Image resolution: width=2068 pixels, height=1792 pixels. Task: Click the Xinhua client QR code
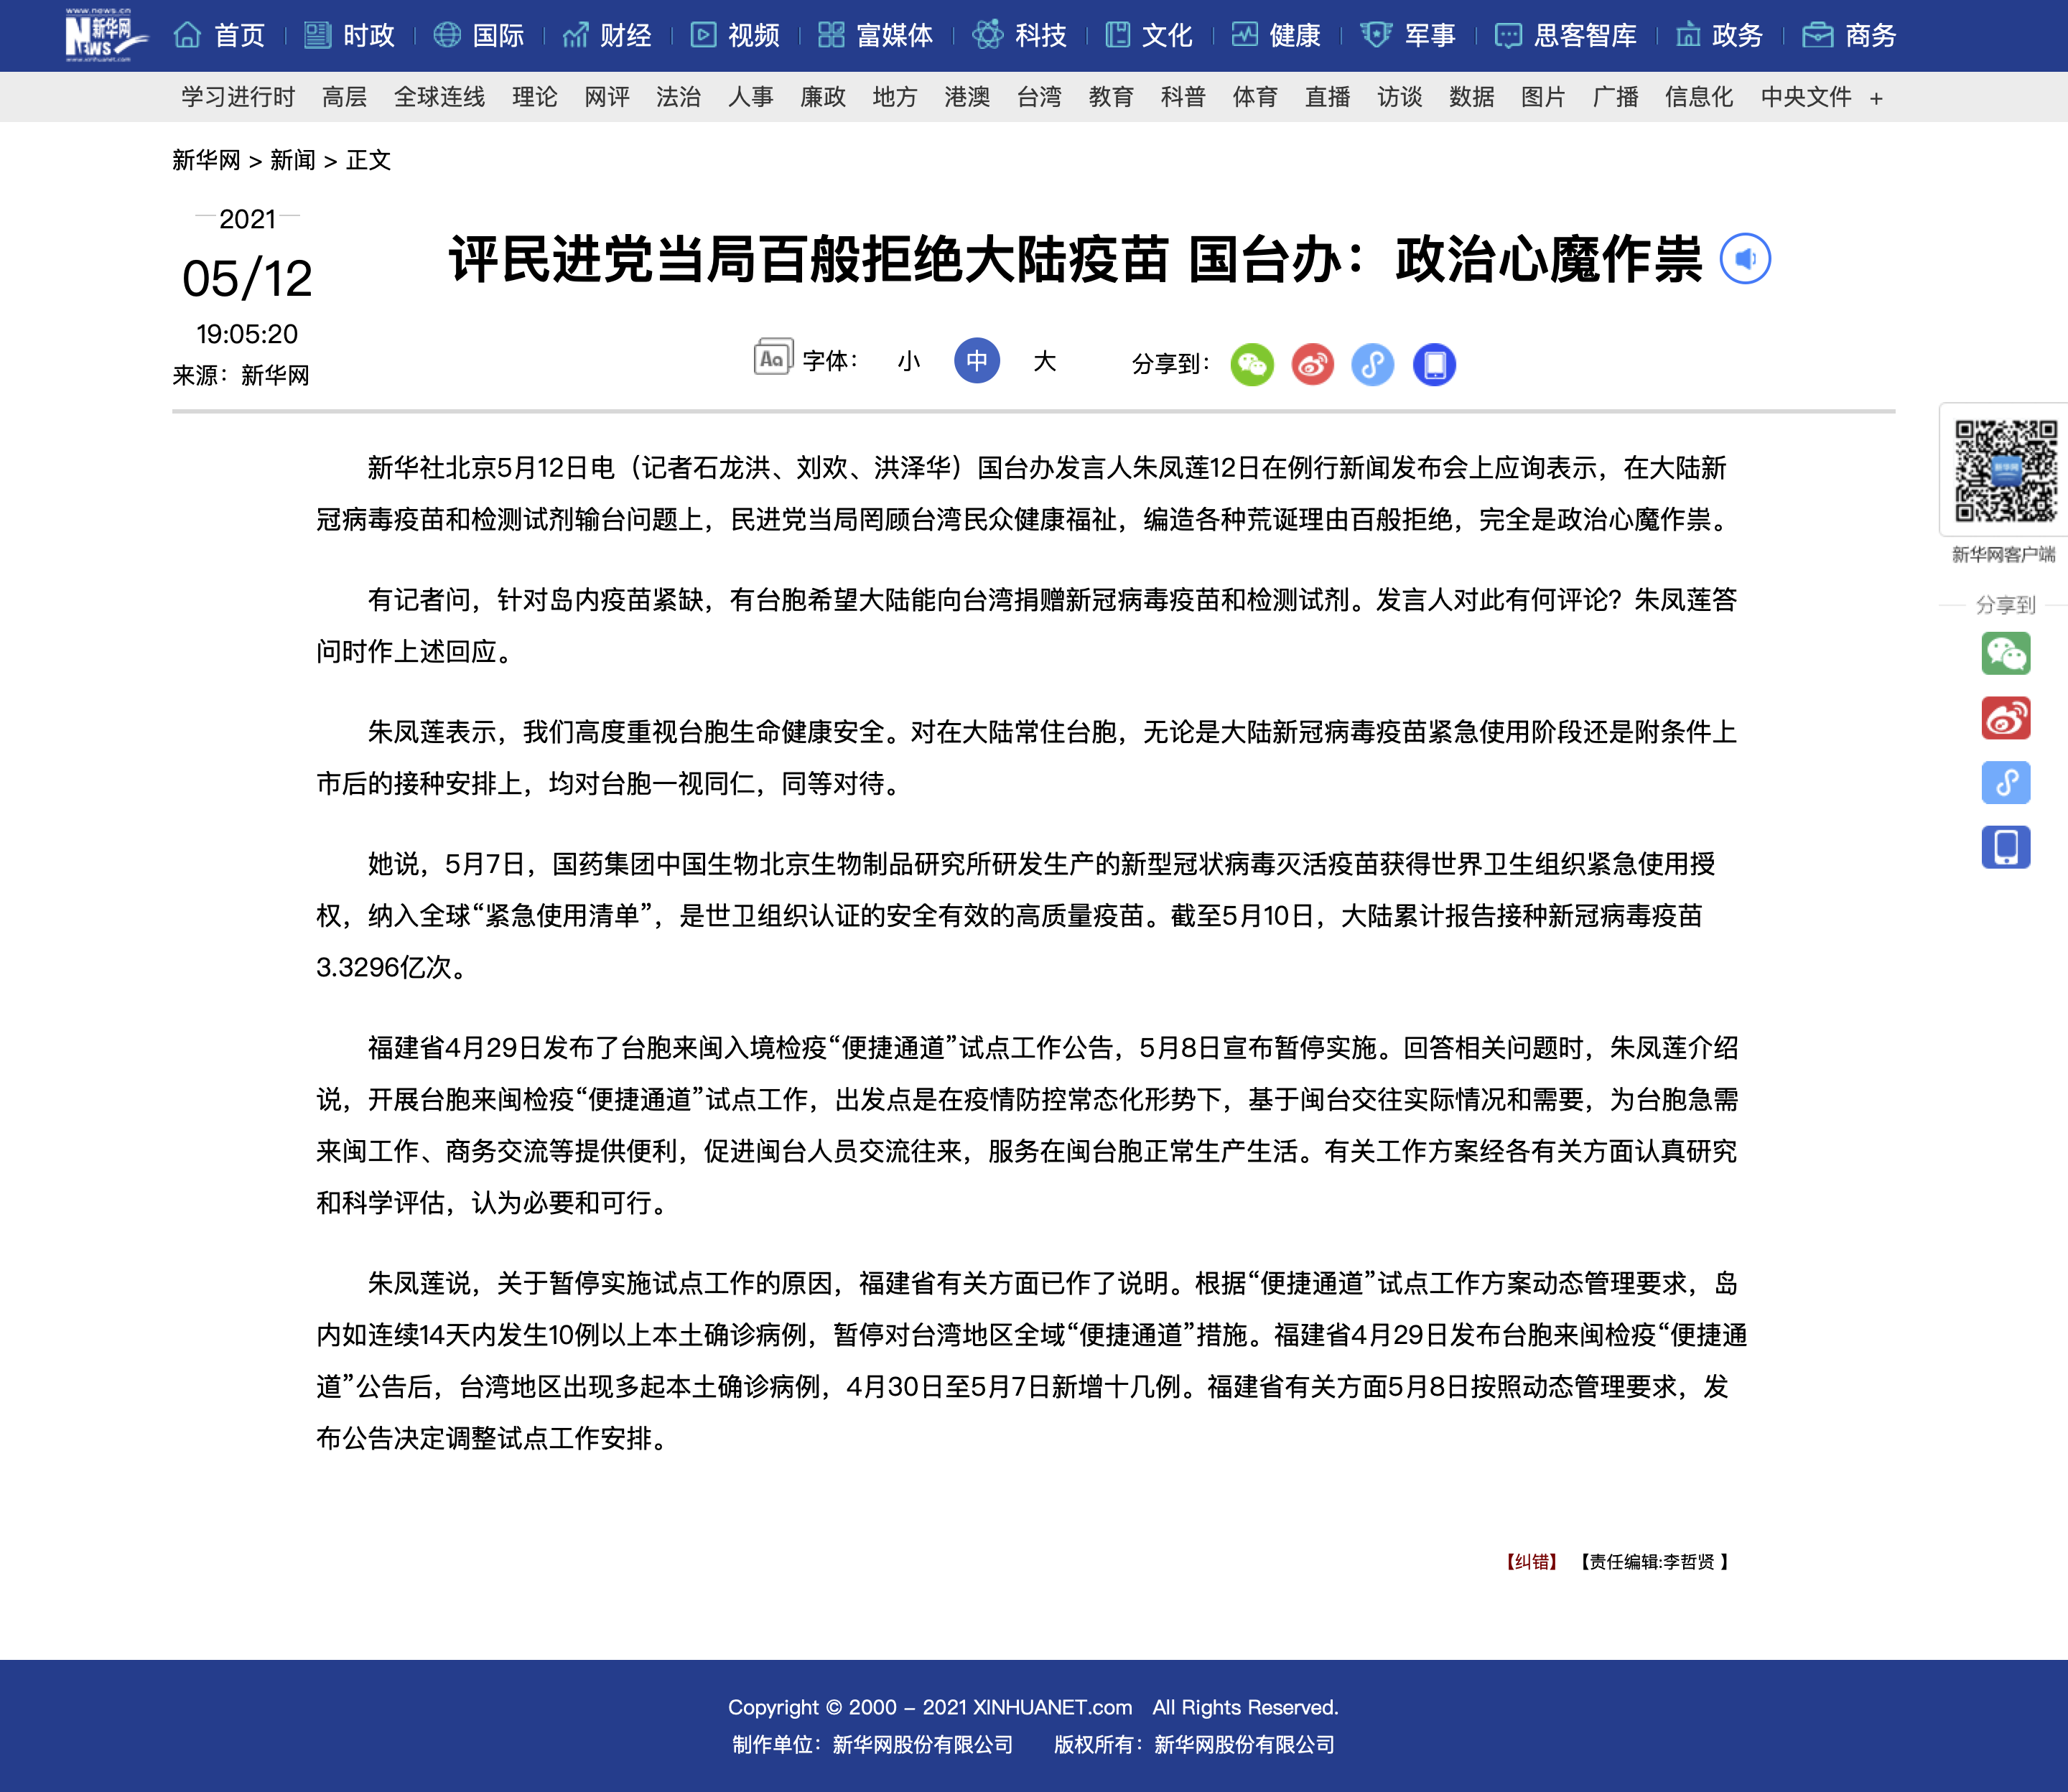(2005, 470)
